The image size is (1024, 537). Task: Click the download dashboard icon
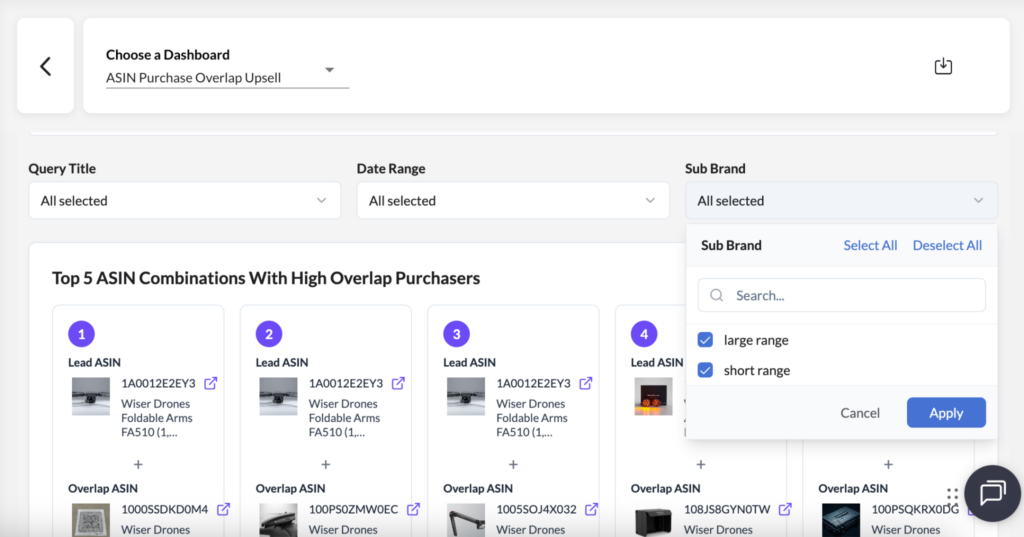[x=943, y=66]
